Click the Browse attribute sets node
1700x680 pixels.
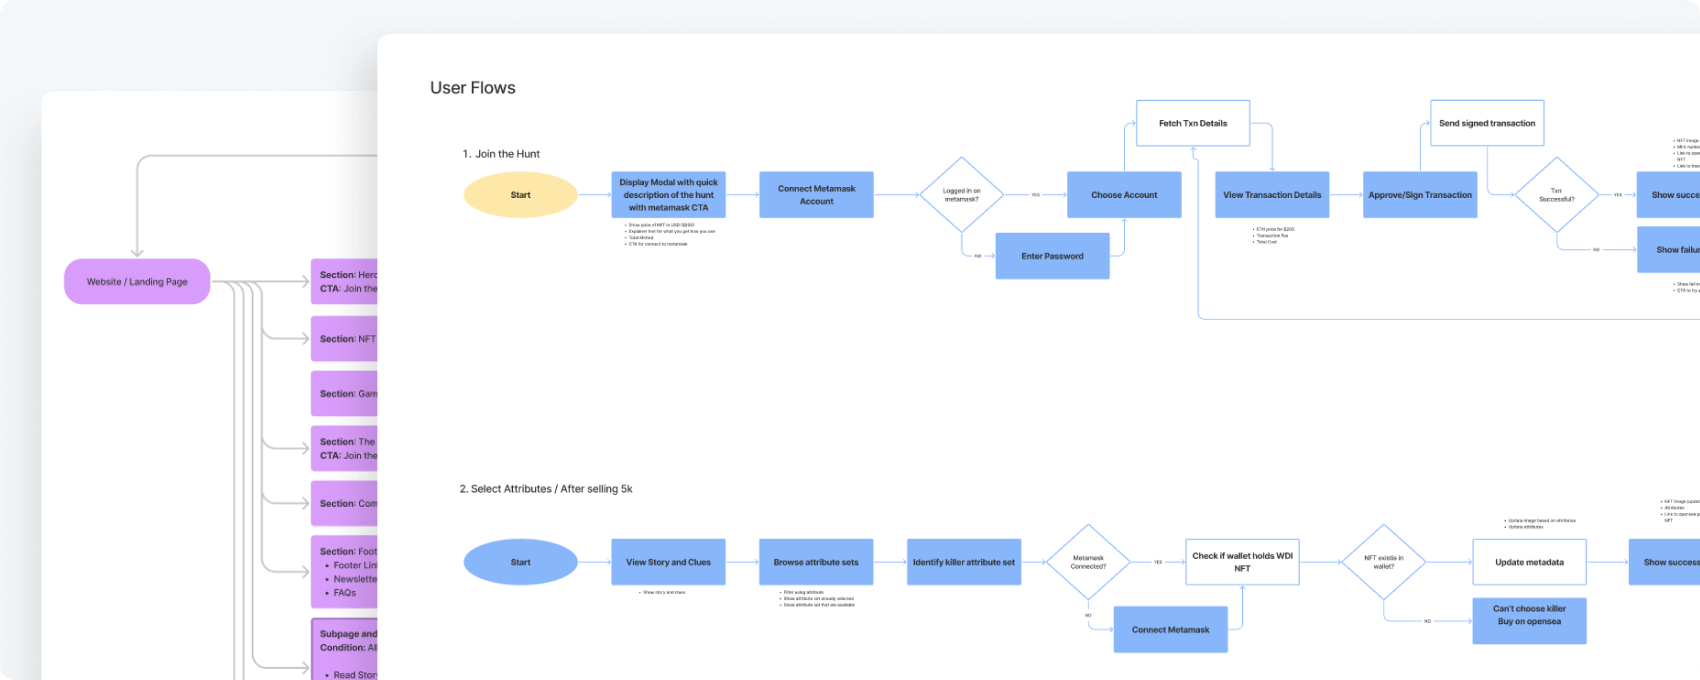click(x=816, y=562)
